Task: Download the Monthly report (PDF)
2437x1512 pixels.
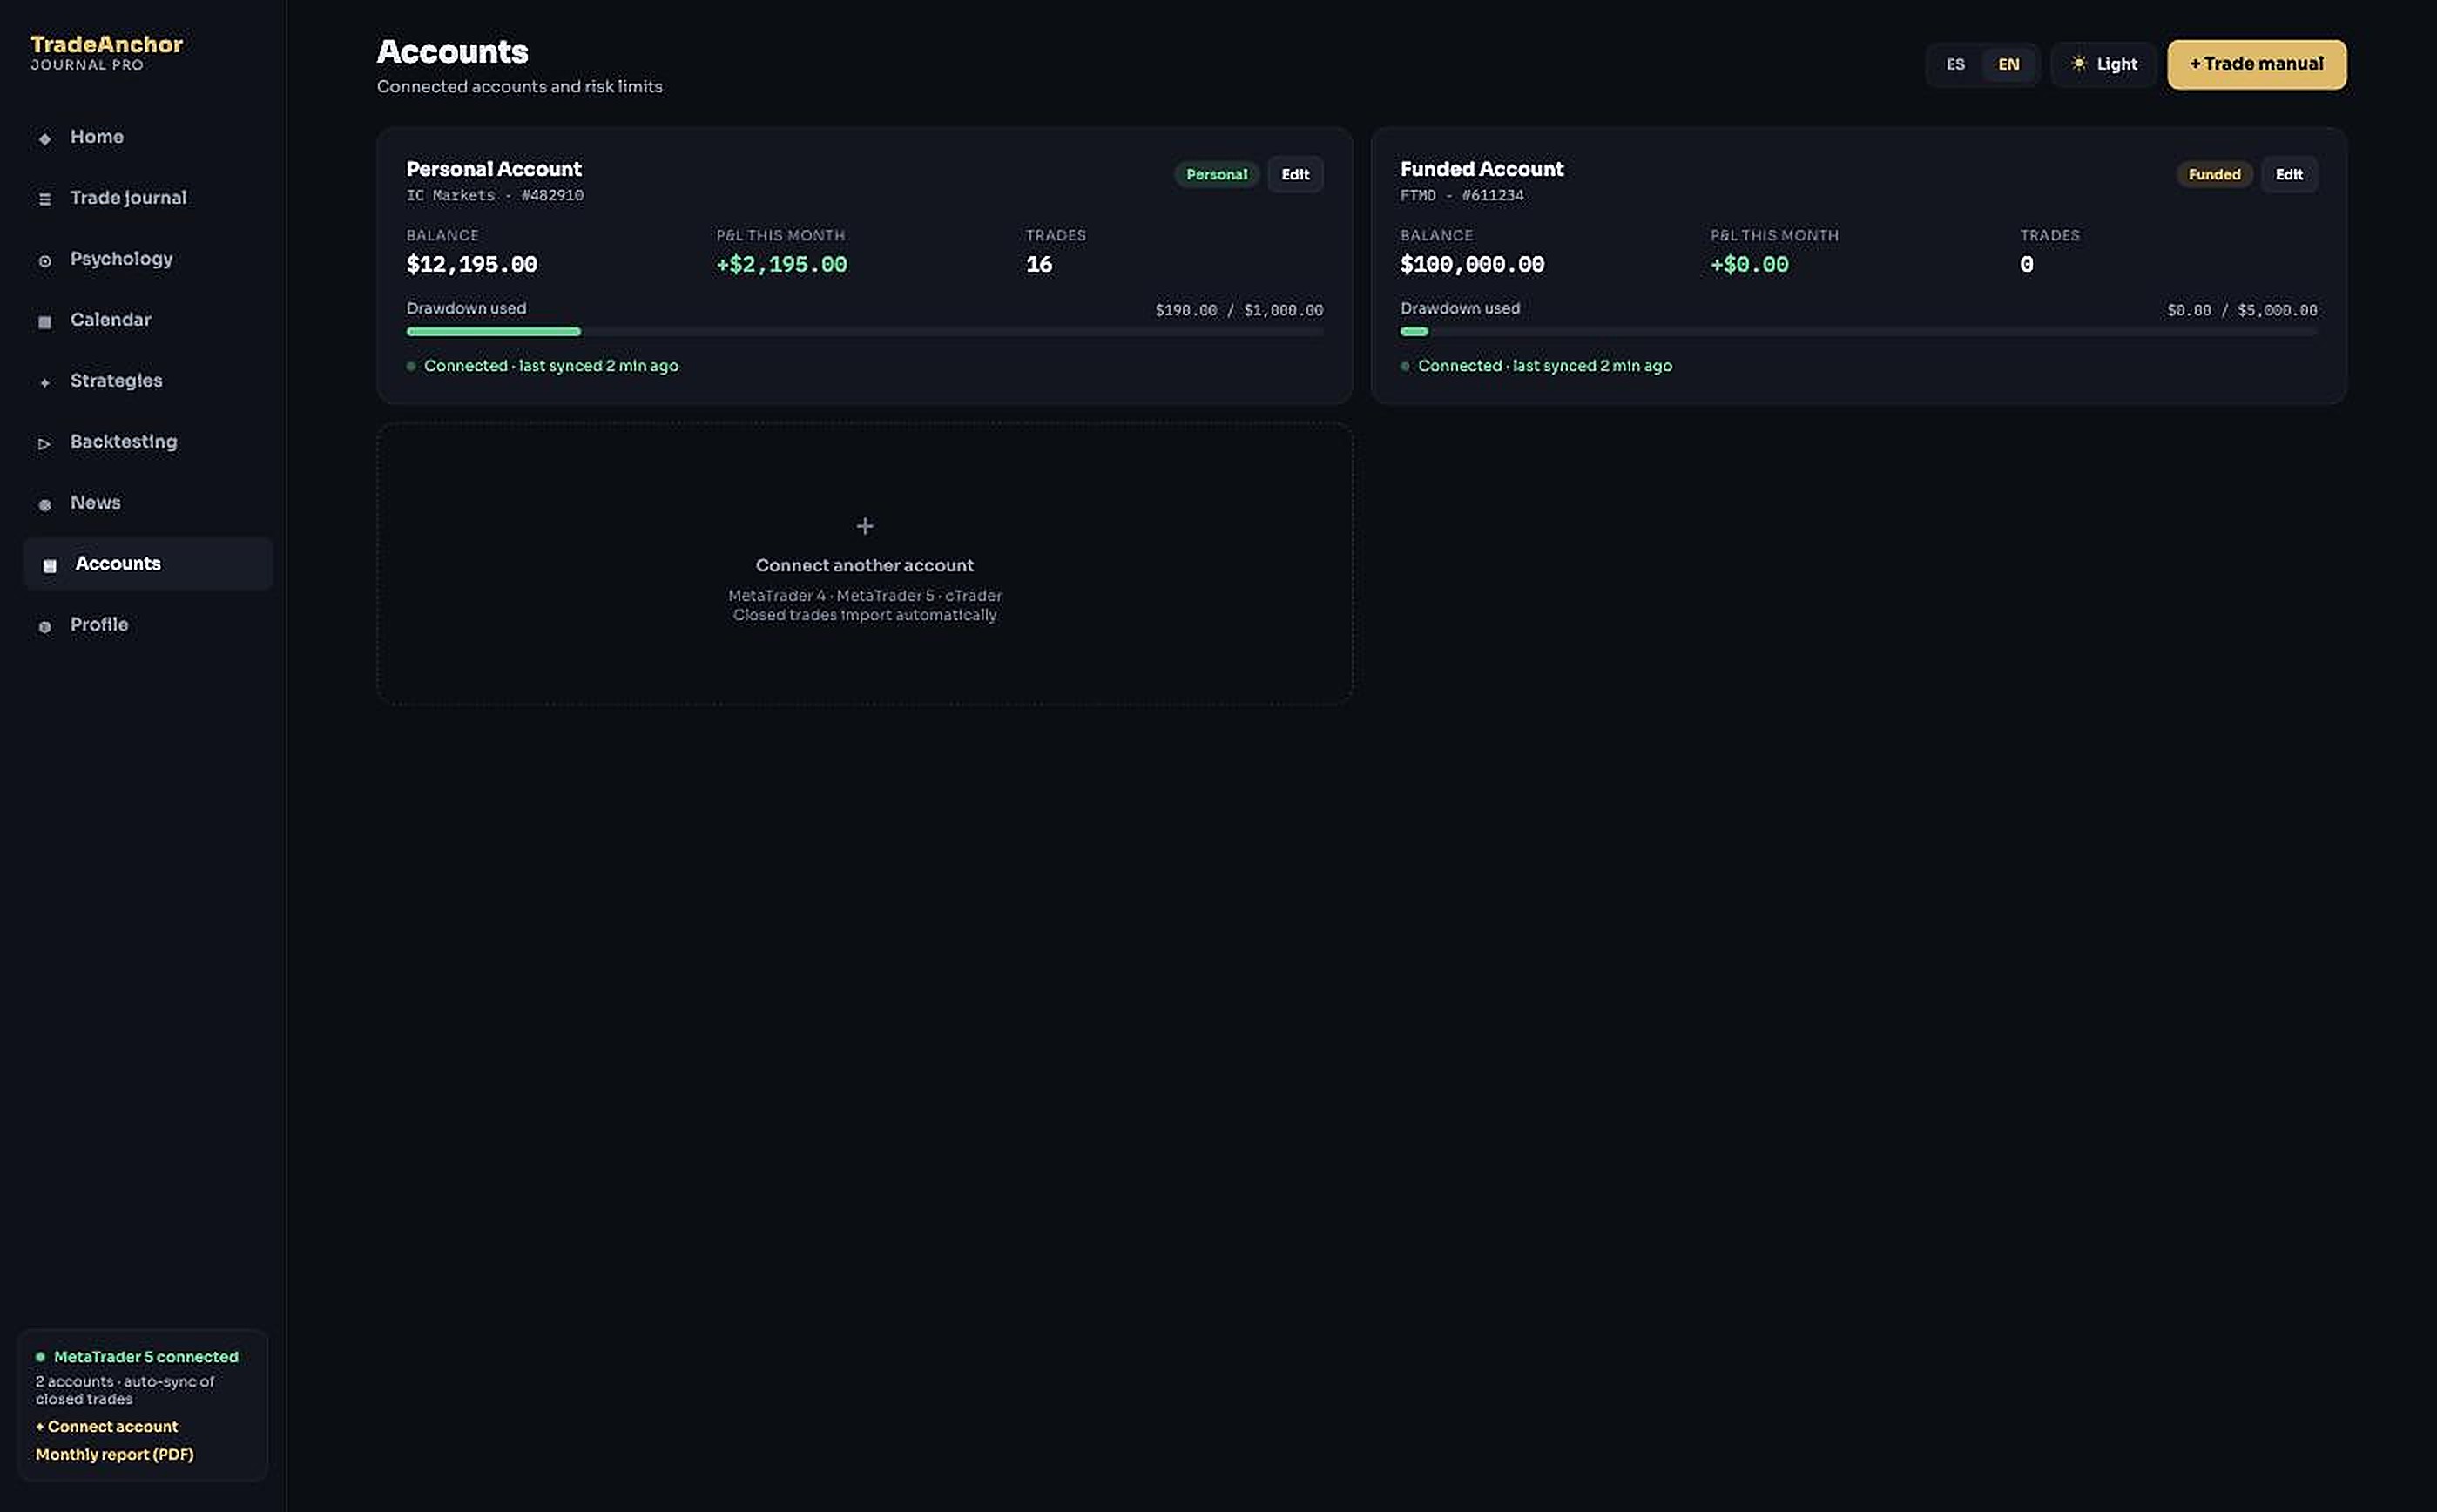Action: (x=115, y=1454)
